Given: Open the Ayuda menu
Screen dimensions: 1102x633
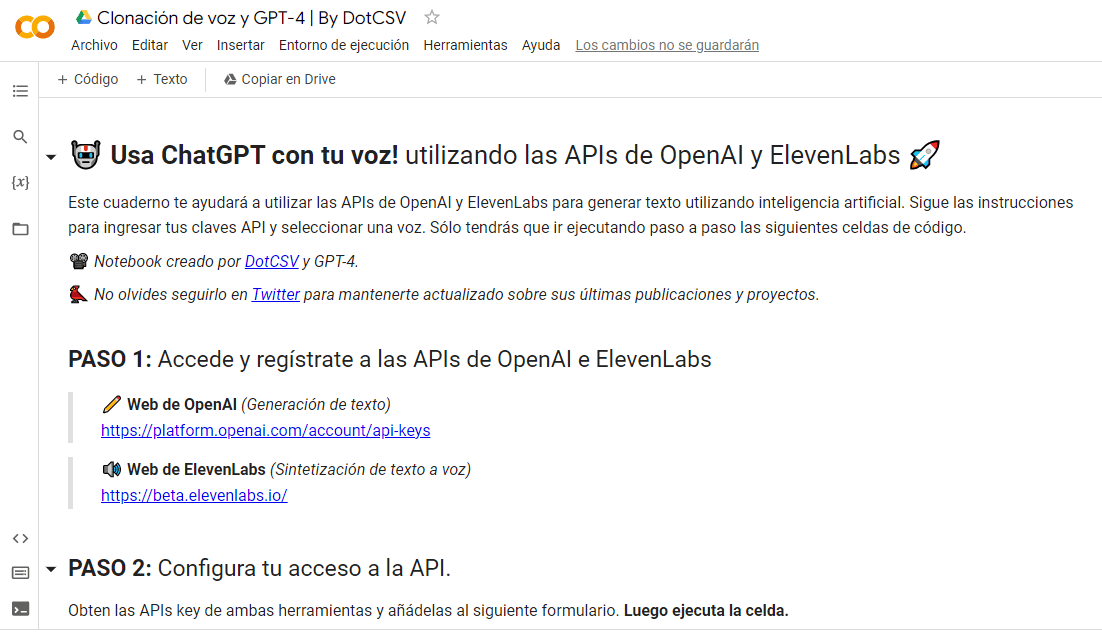Looking at the screenshot, I should pos(540,45).
